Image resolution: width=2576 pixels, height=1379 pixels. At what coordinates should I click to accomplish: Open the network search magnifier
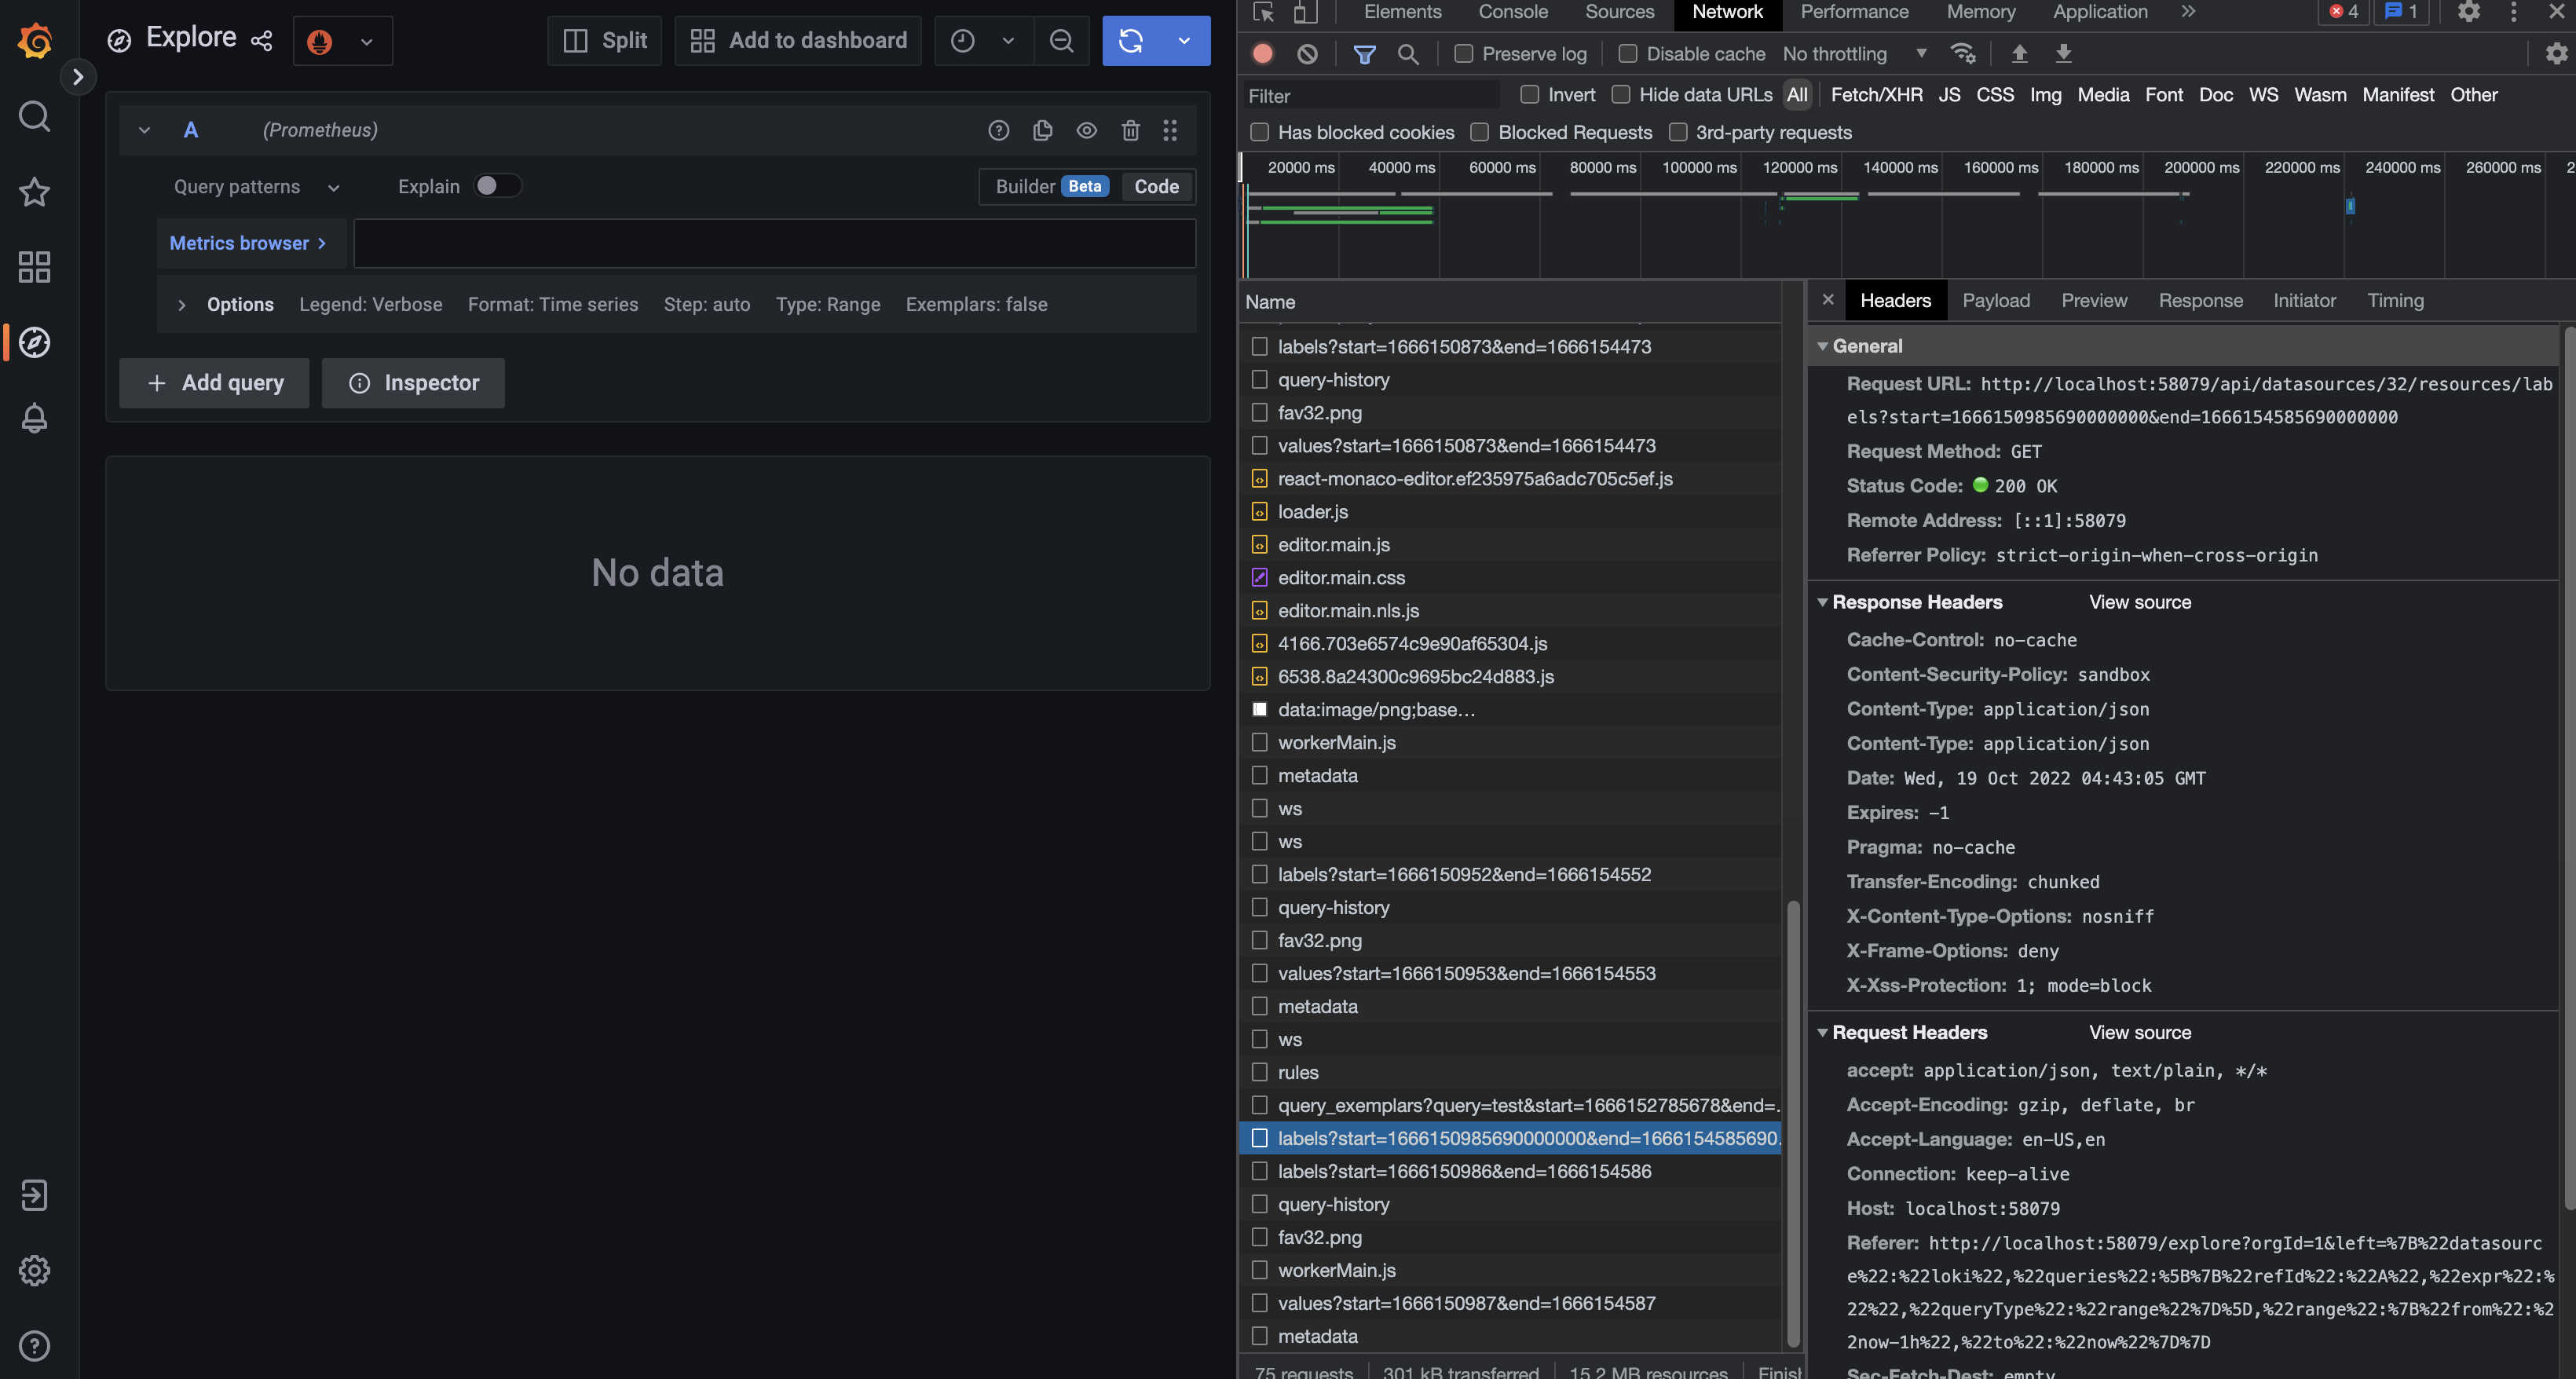click(x=1409, y=54)
